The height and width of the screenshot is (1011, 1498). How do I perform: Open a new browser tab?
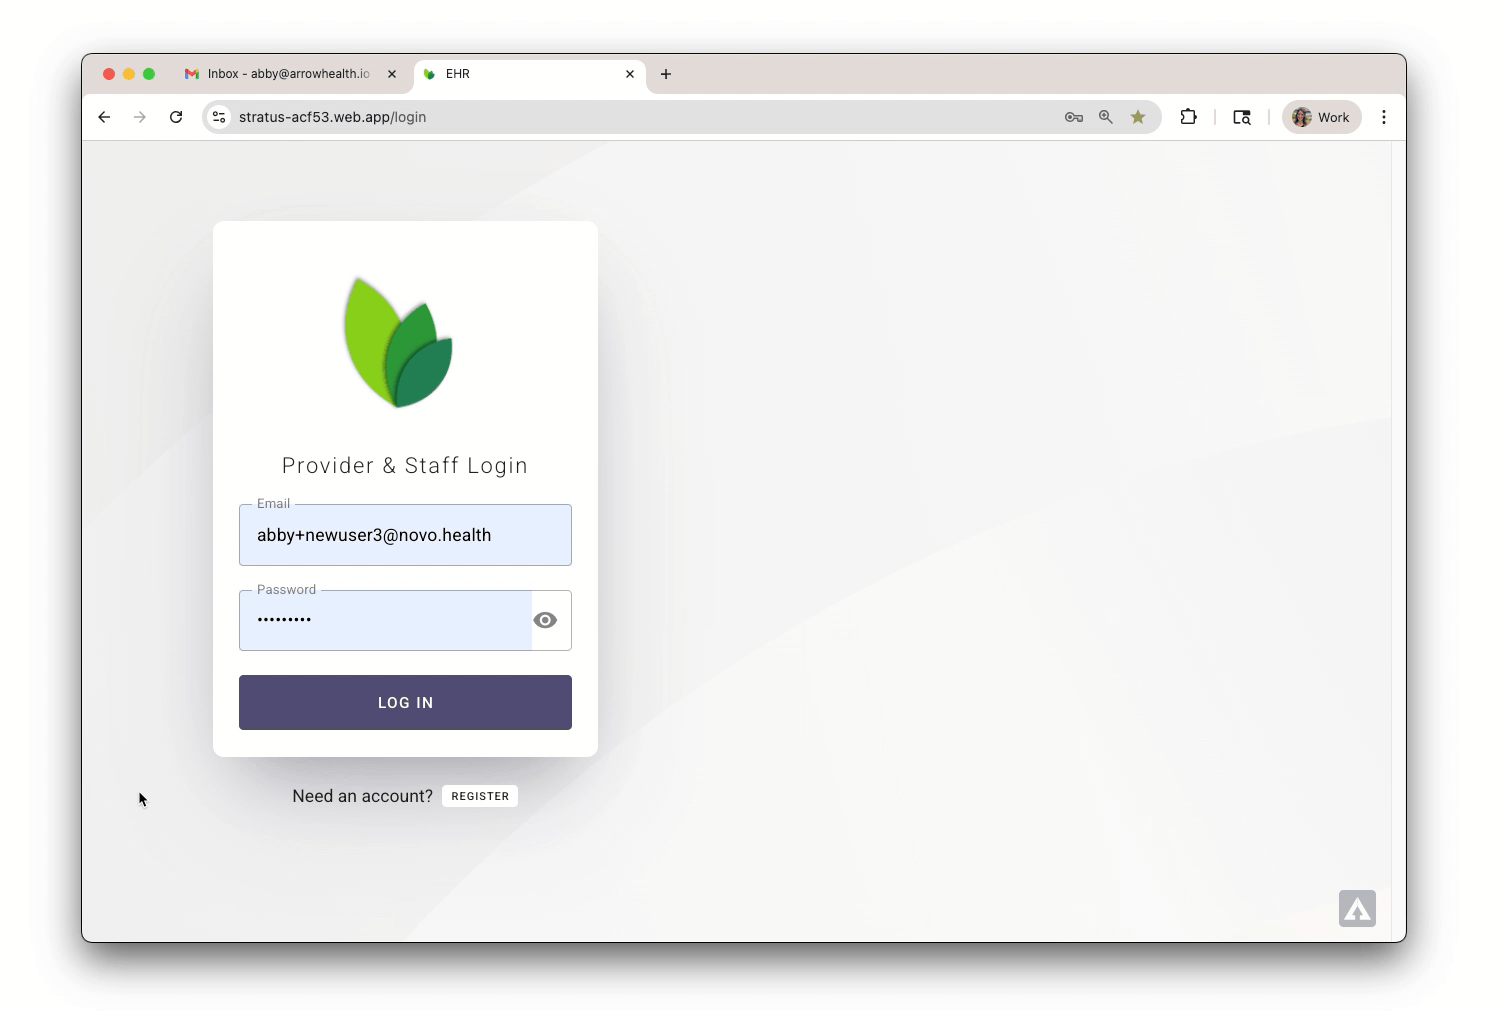666,74
